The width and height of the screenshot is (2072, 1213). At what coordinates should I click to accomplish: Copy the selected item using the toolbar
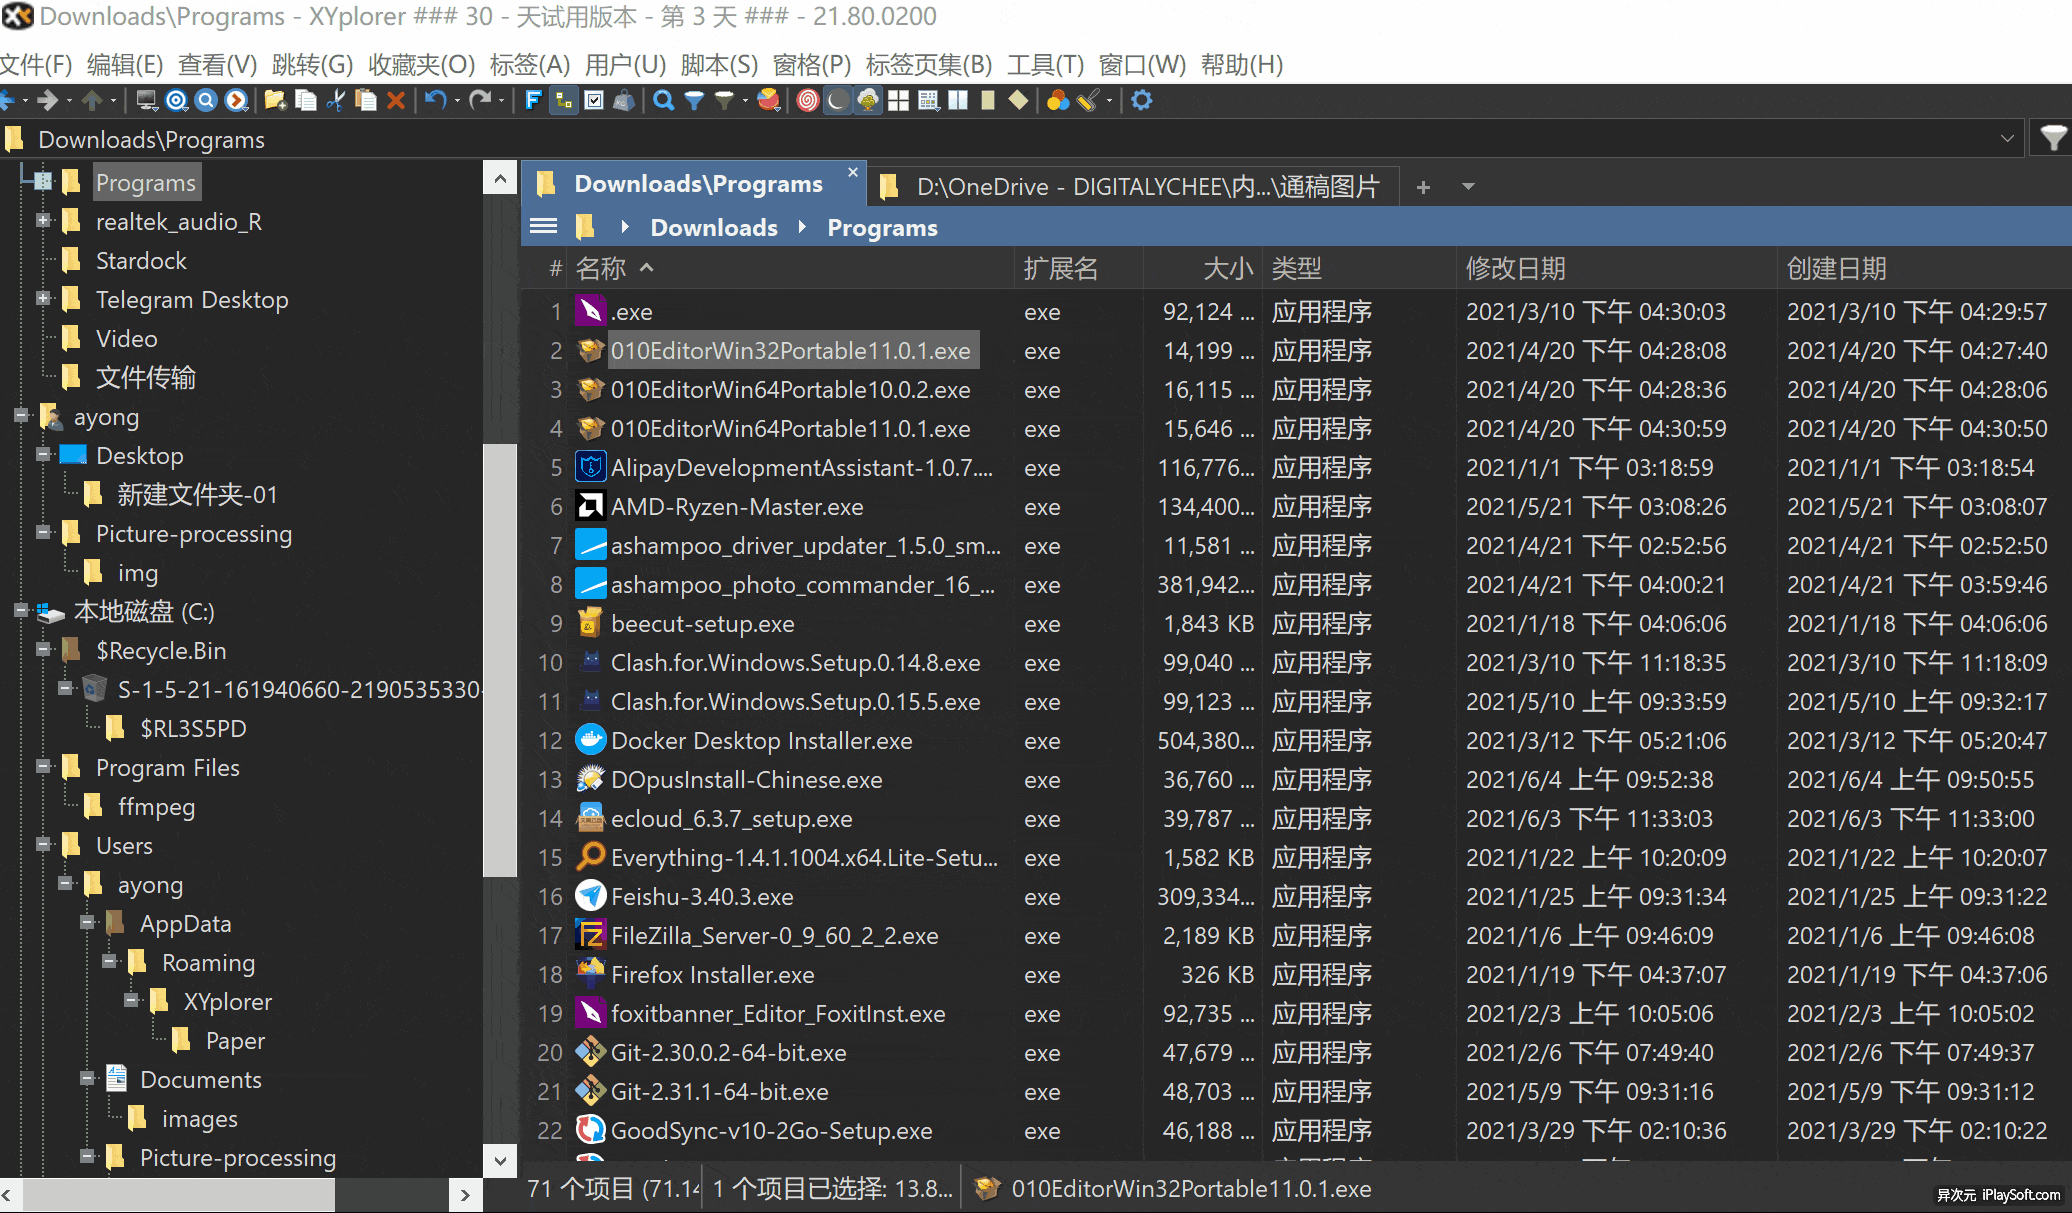(x=306, y=100)
